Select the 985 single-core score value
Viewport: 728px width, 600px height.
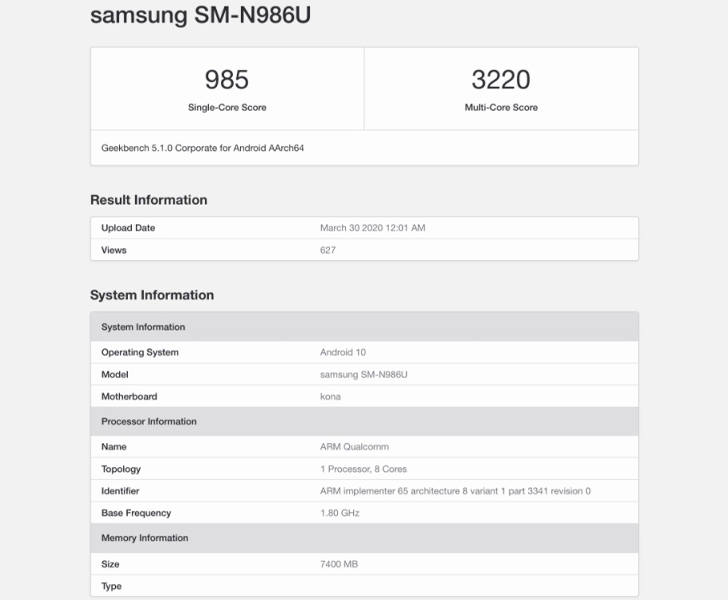[x=227, y=79]
